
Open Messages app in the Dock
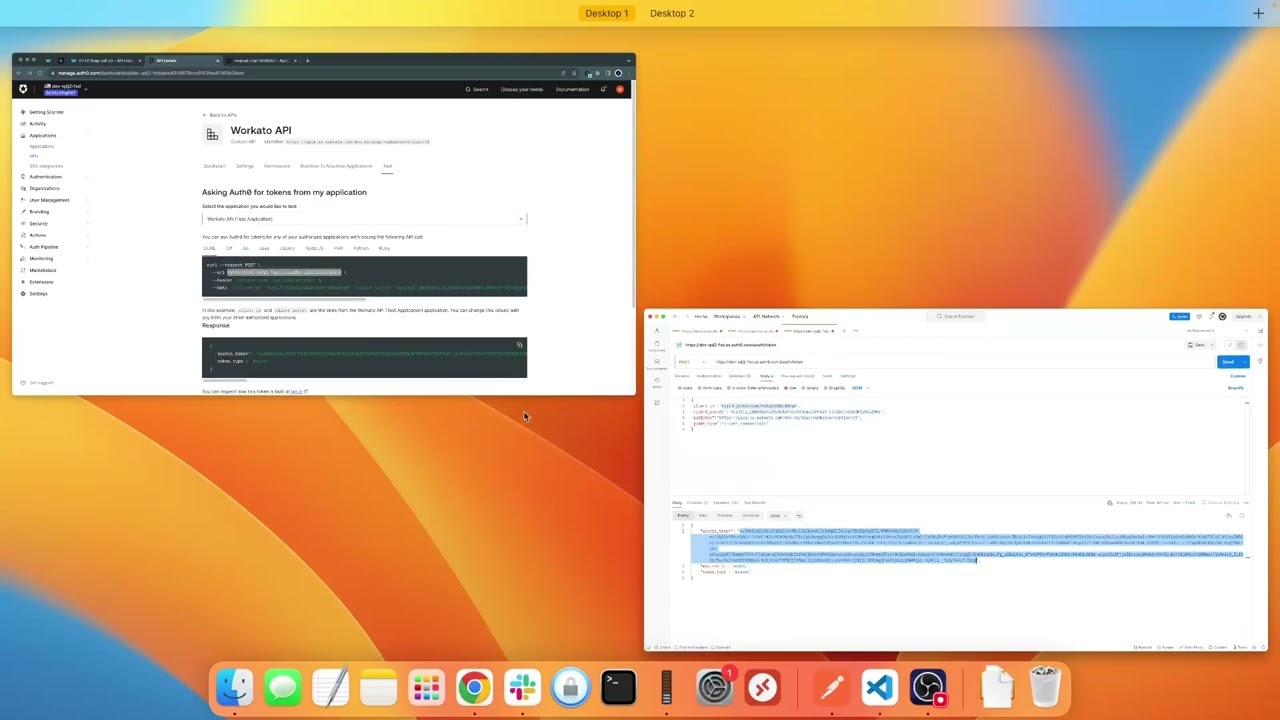pyautogui.click(x=283, y=688)
